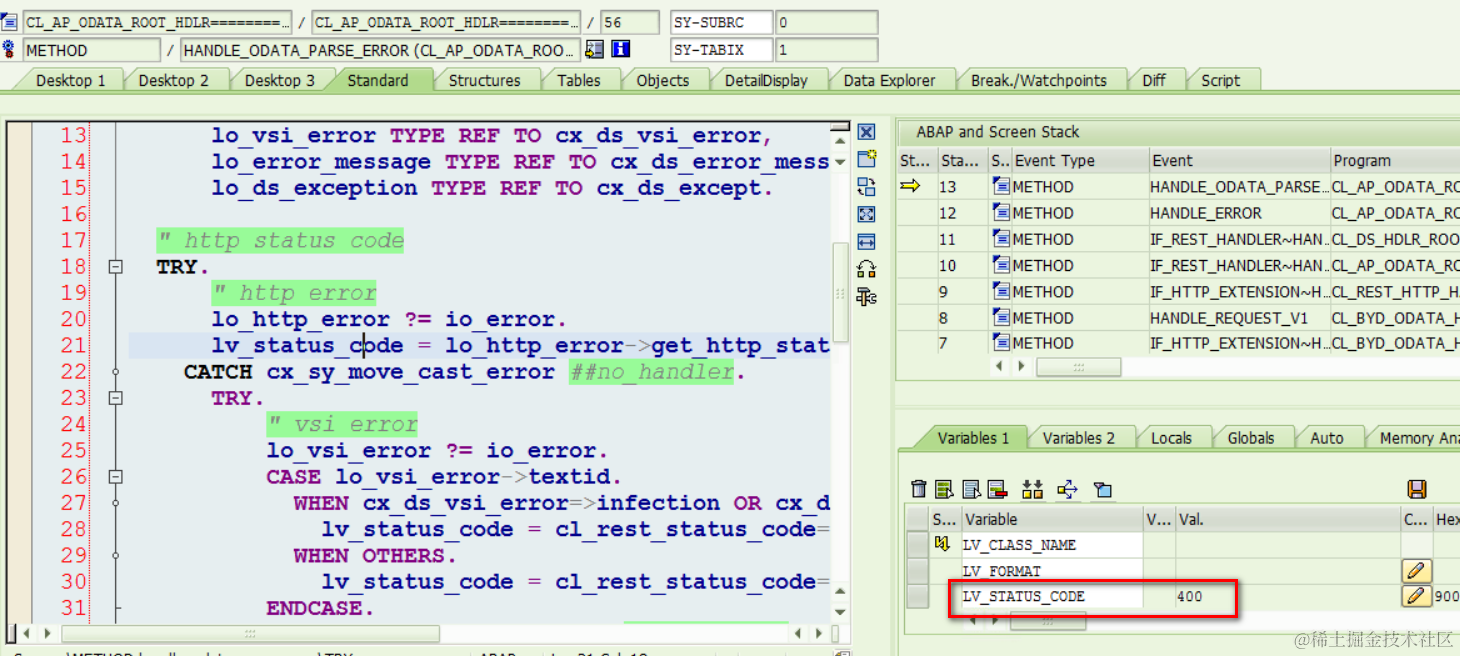This screenshot has height=656, width=1460.
Task: Open the Script tab
Action: click(1220, 80)
